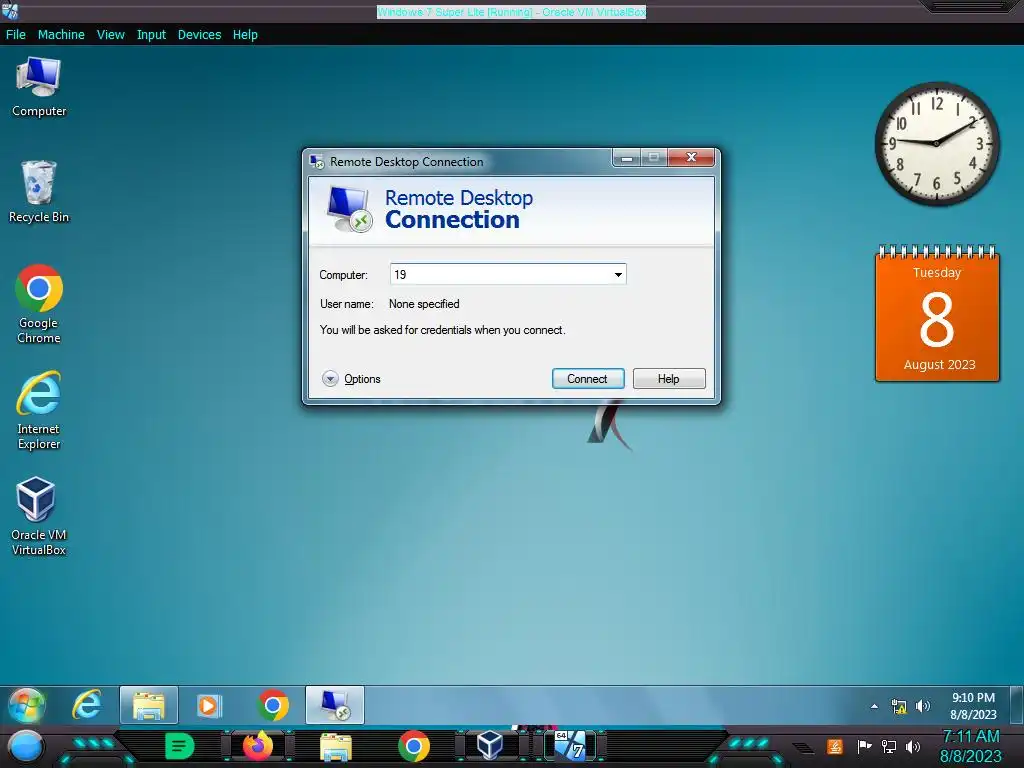Viewport: 1024px width, 768px height.
Task: Click the analog clock gadget
Action: (936, 144)
